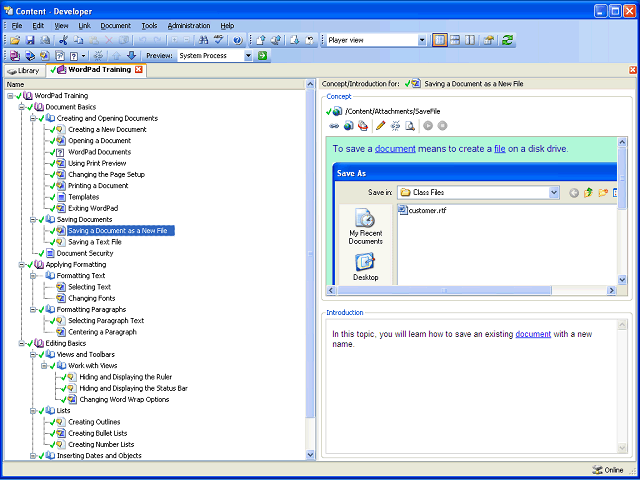
Task: Open the Player view dropdown
Action: pos(422,40)
